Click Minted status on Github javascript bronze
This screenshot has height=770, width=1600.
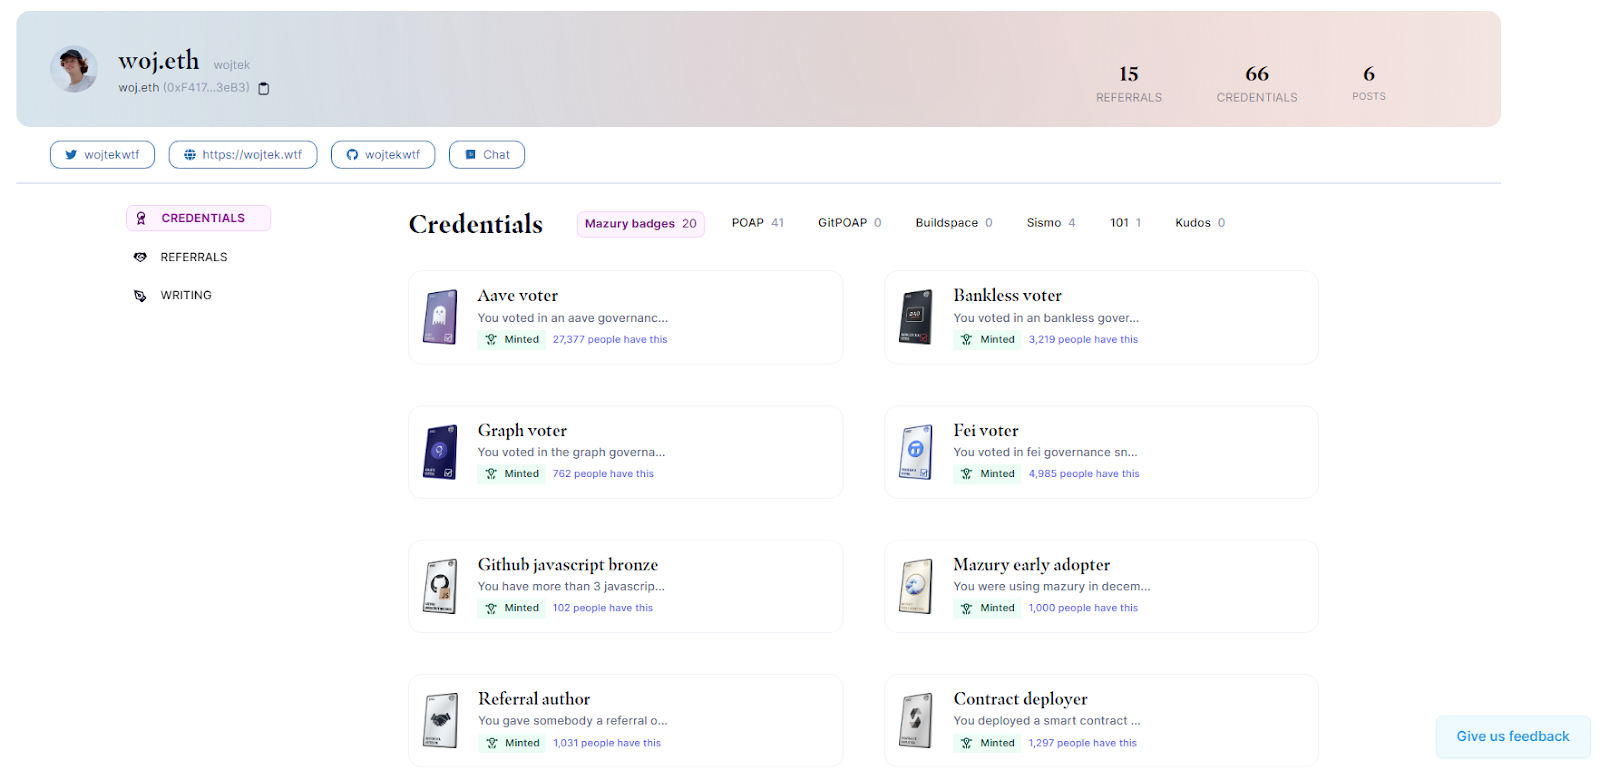click(512, 608)
